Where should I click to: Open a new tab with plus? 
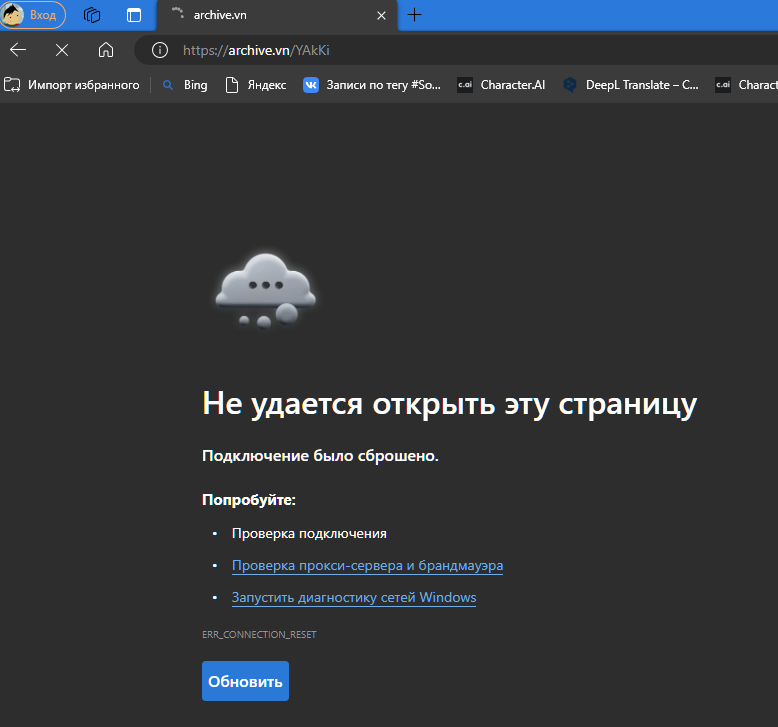(415, 15)
